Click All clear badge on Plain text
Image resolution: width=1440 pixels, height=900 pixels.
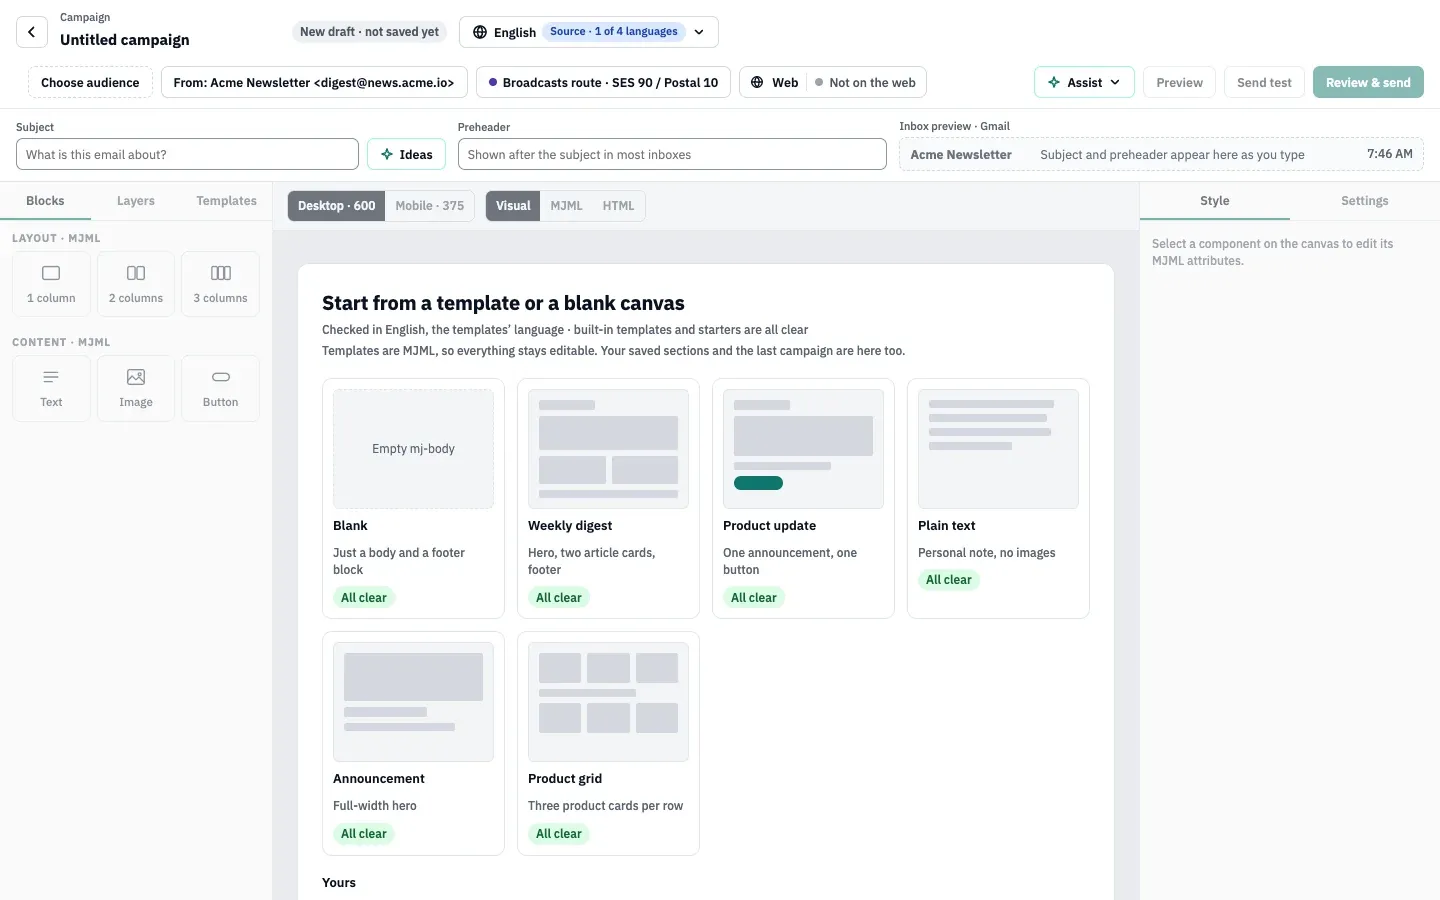click(x=949, y=580)
